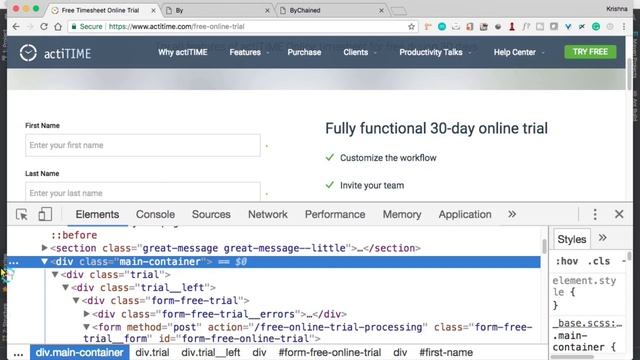Close the ByChained tab
640x360 pixels.
[x=381, y=11]
